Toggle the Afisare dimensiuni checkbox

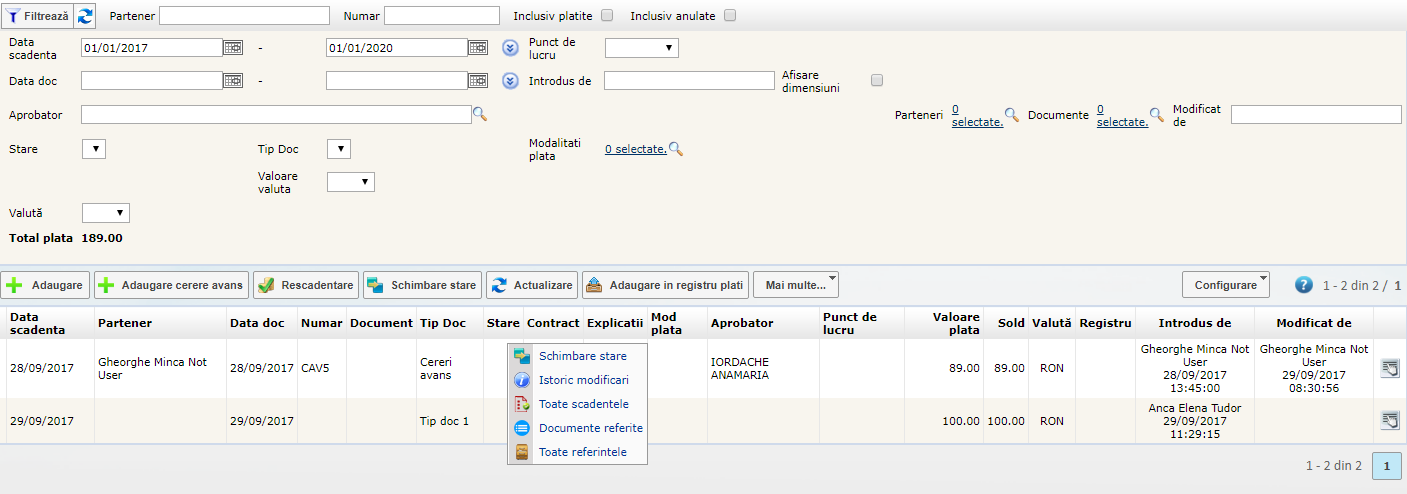(877, 80)
